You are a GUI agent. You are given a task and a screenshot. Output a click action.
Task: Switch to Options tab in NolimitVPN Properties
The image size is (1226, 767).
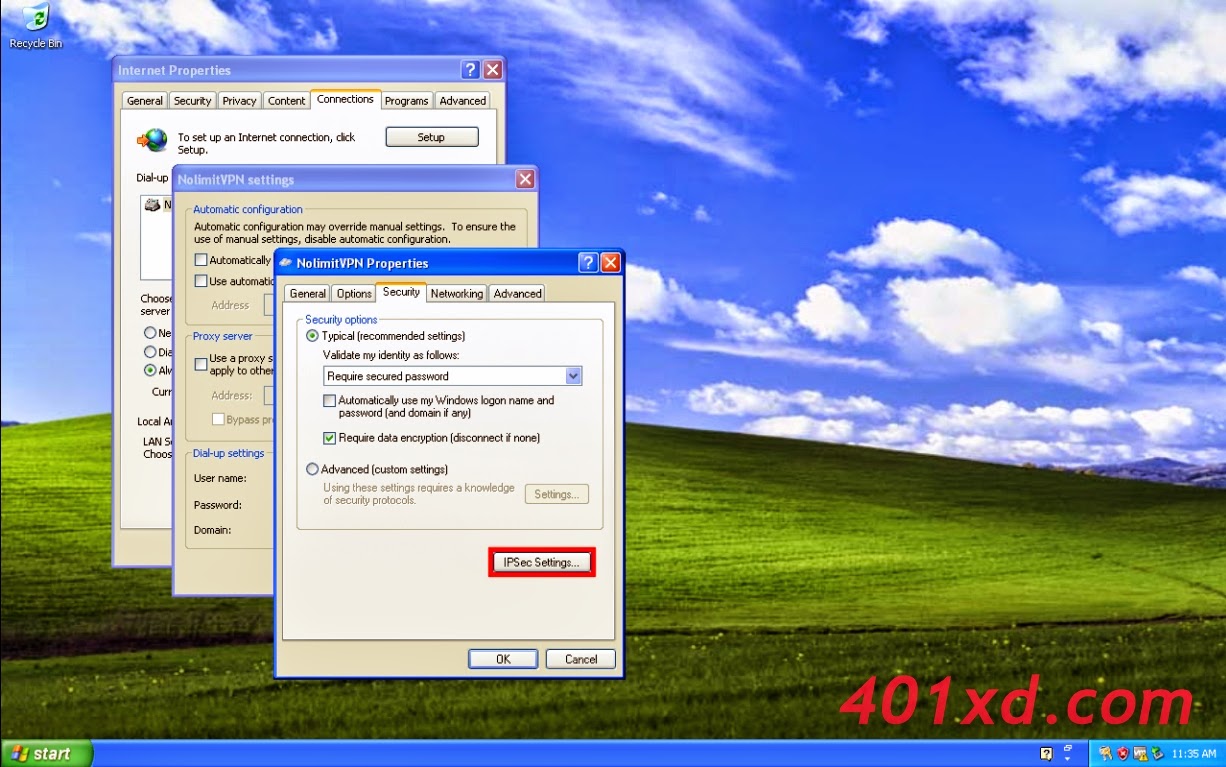354,293
